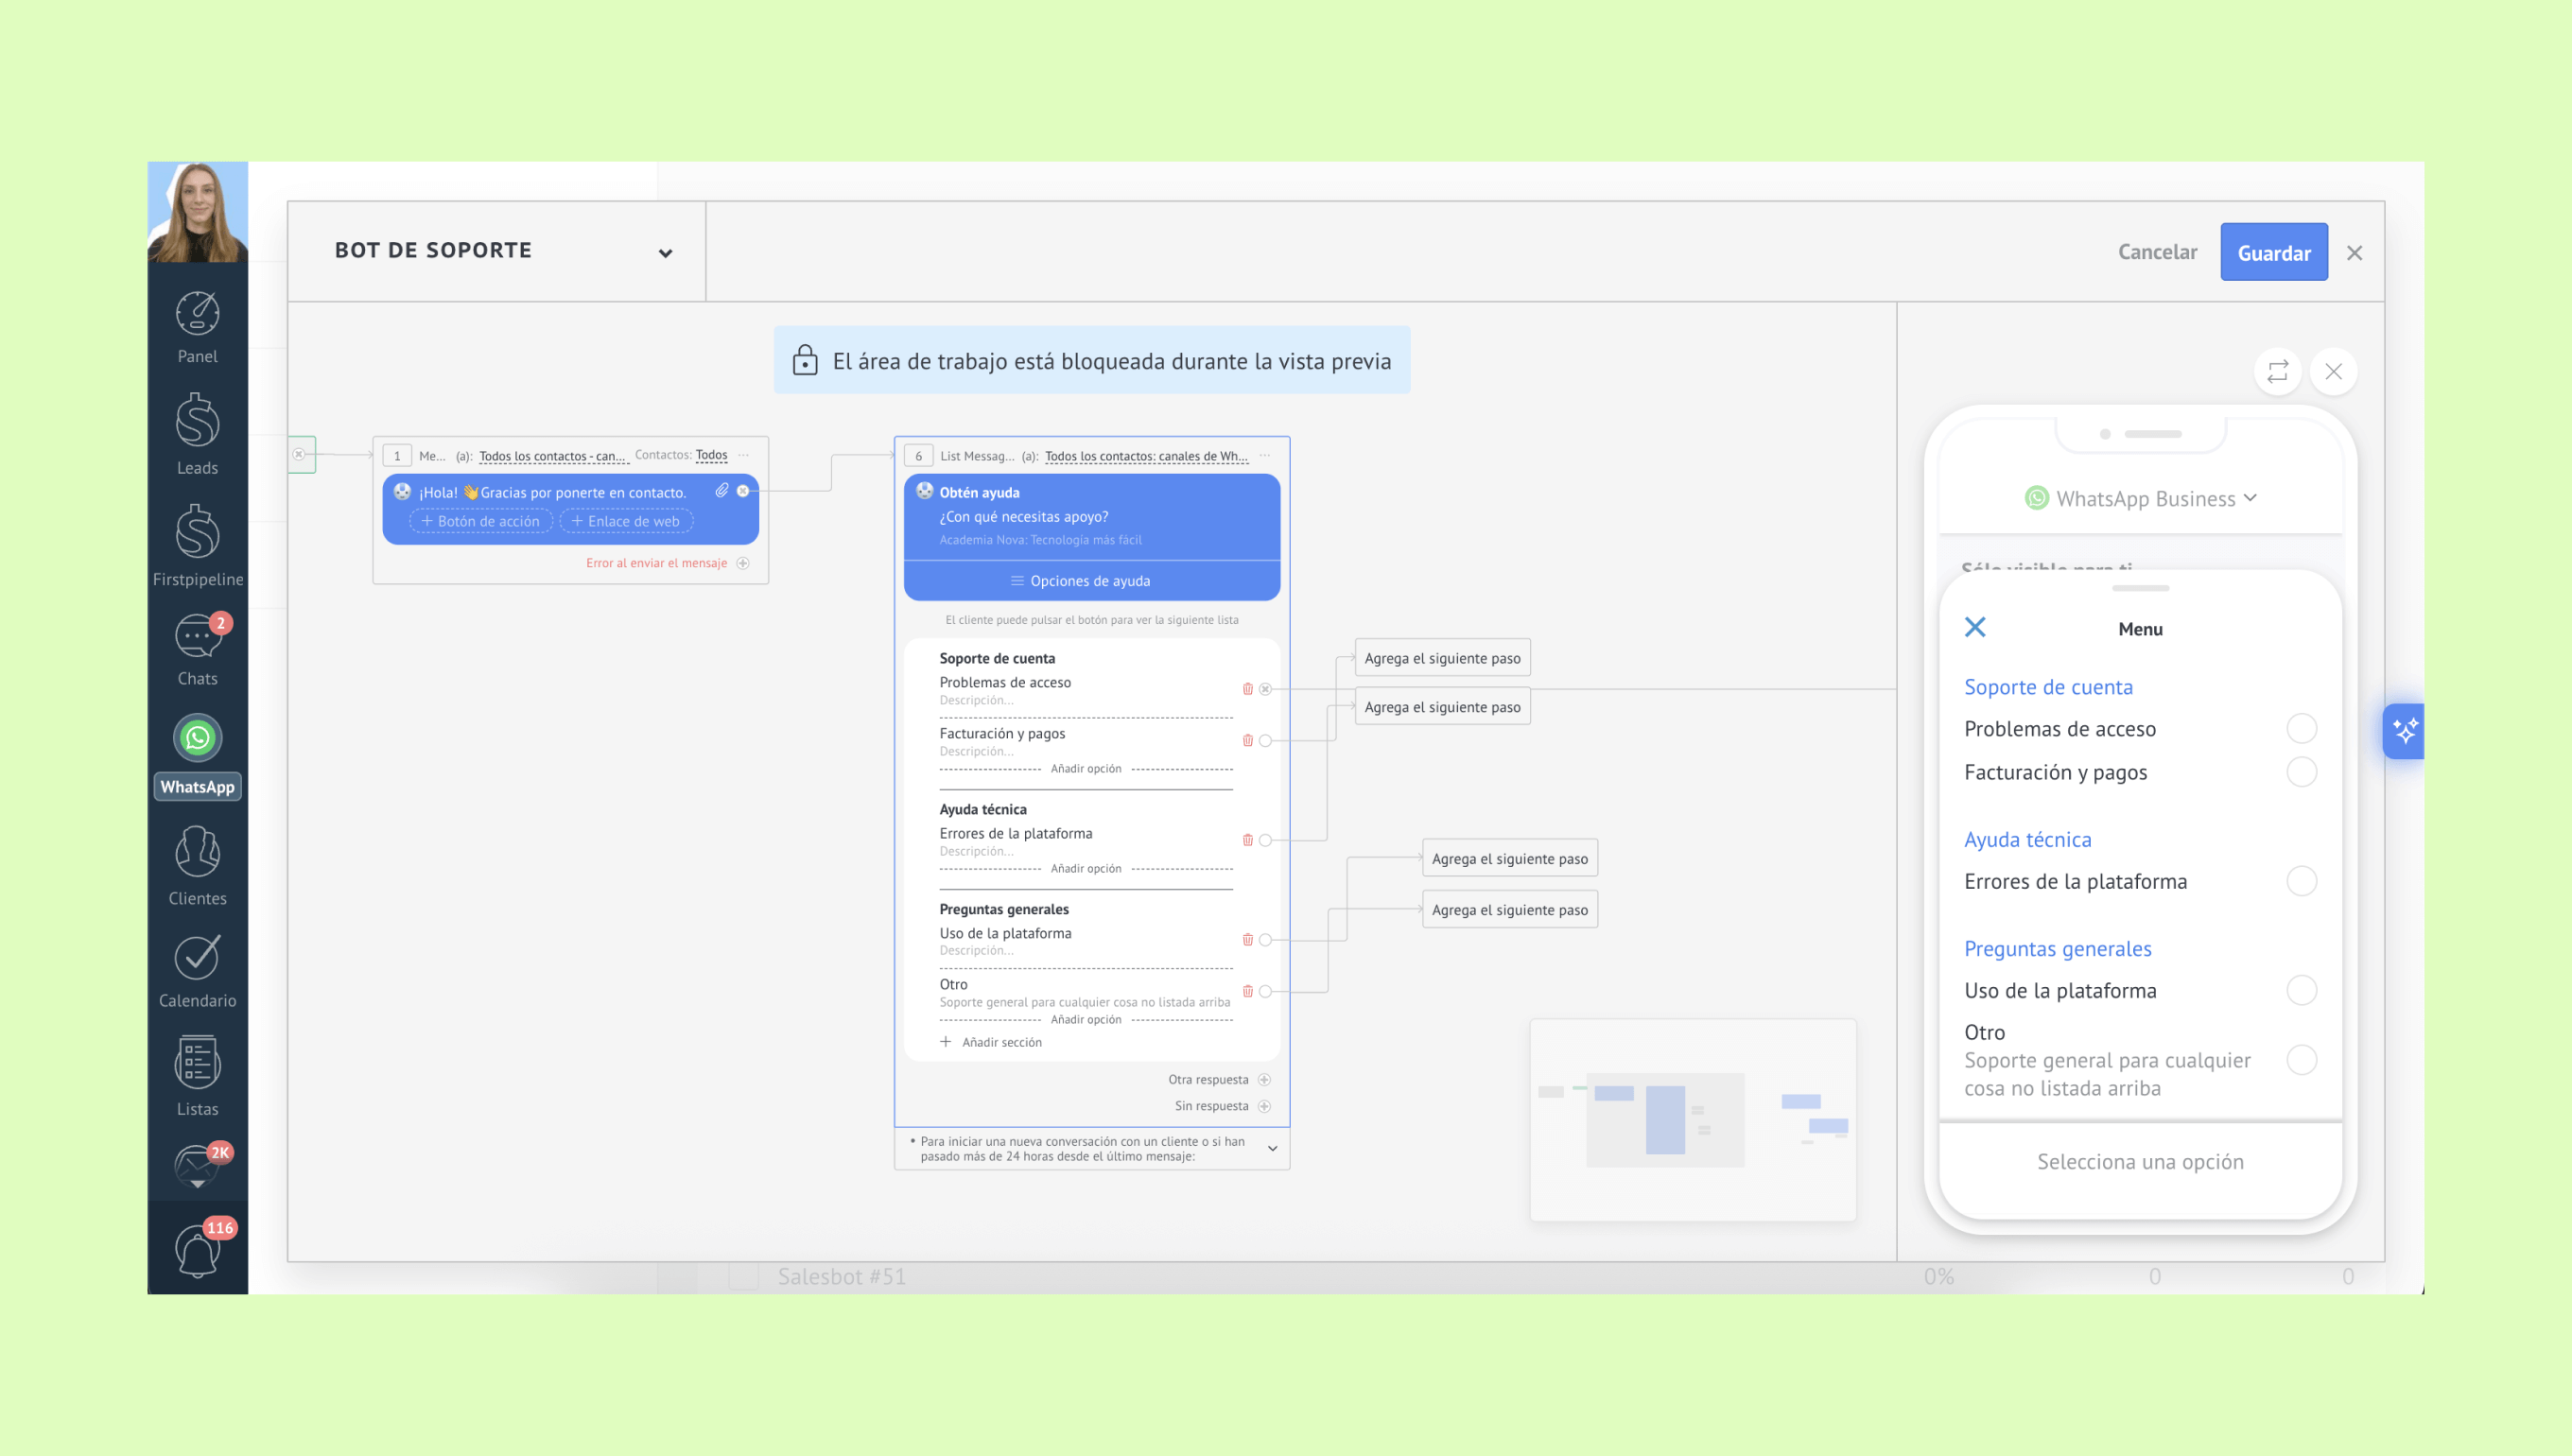This screenshot has width=2572, height=1456.
Task: Select Errores de la plataforma radio option
Action: coord(2301,881)
